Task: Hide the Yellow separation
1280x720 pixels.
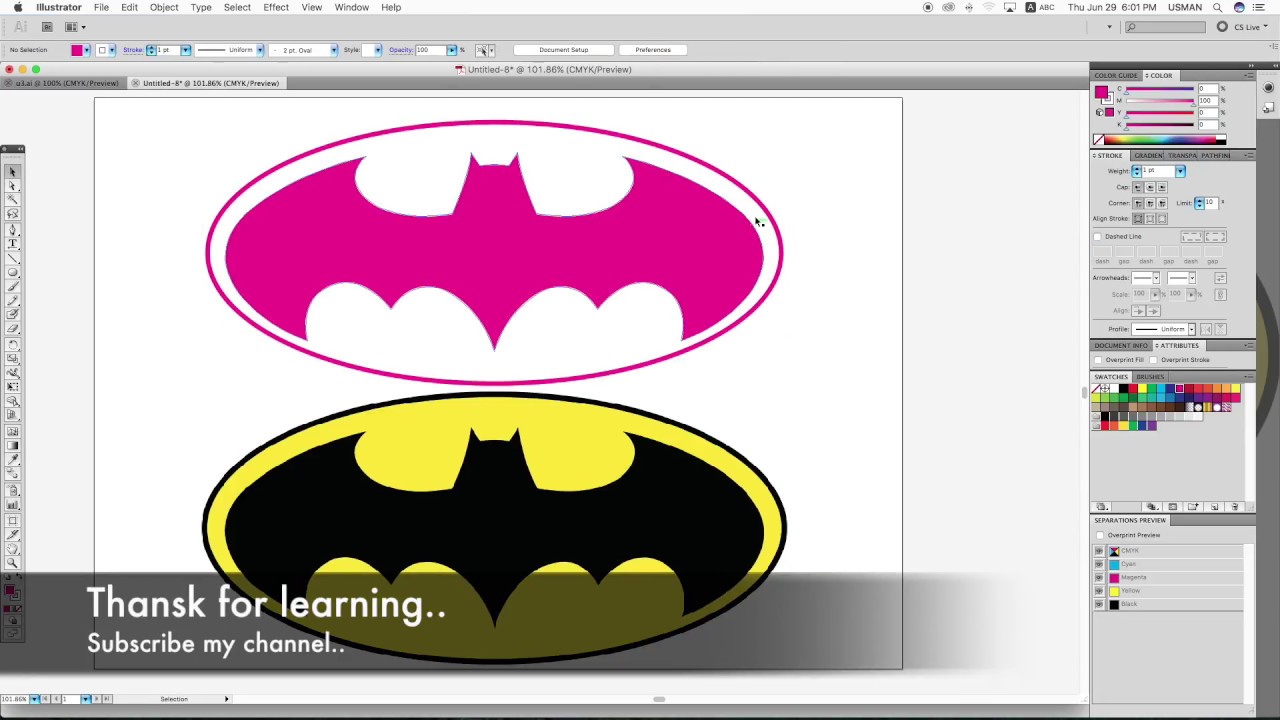Action: tap(1099, 591)
